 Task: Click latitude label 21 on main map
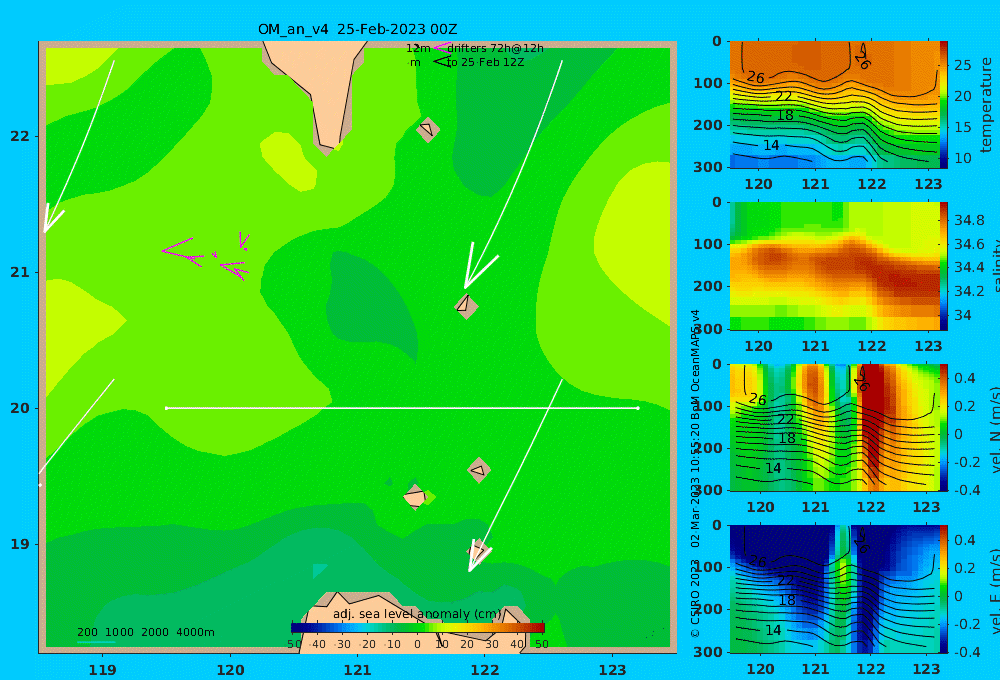[x=20, y=272]
